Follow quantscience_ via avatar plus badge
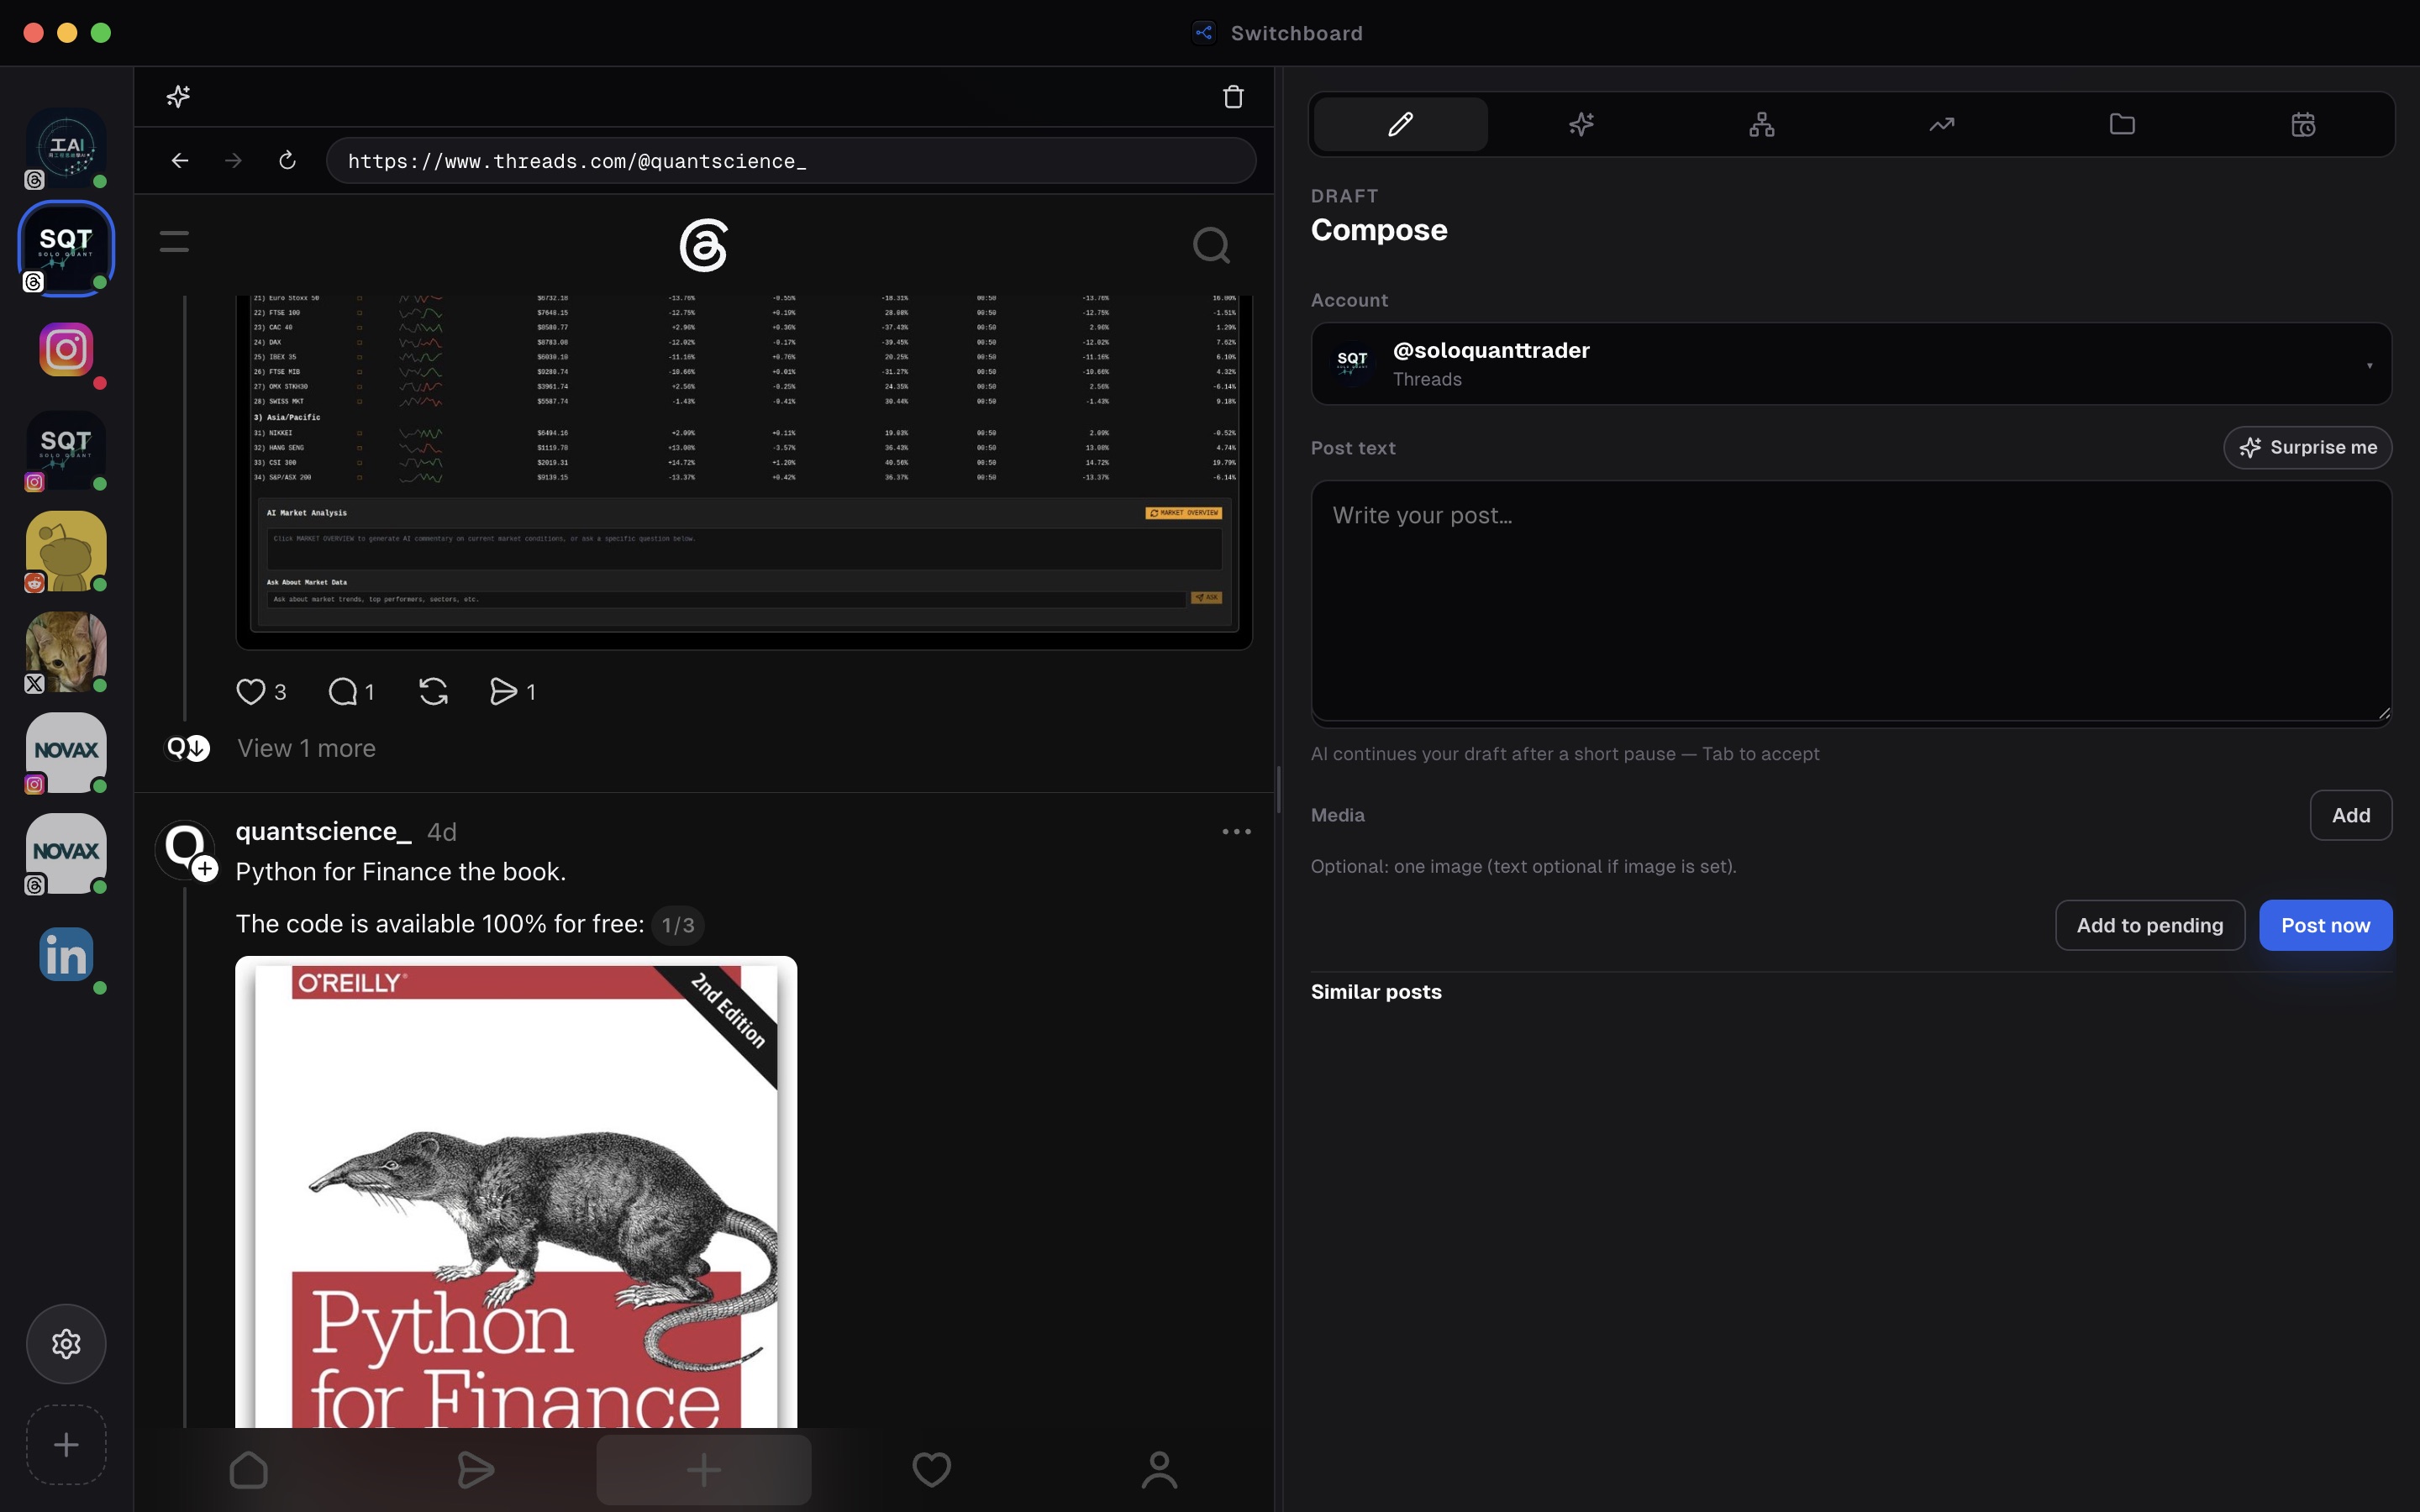This screenshot has width=2420, height=1512. click(x=205, y=868)
